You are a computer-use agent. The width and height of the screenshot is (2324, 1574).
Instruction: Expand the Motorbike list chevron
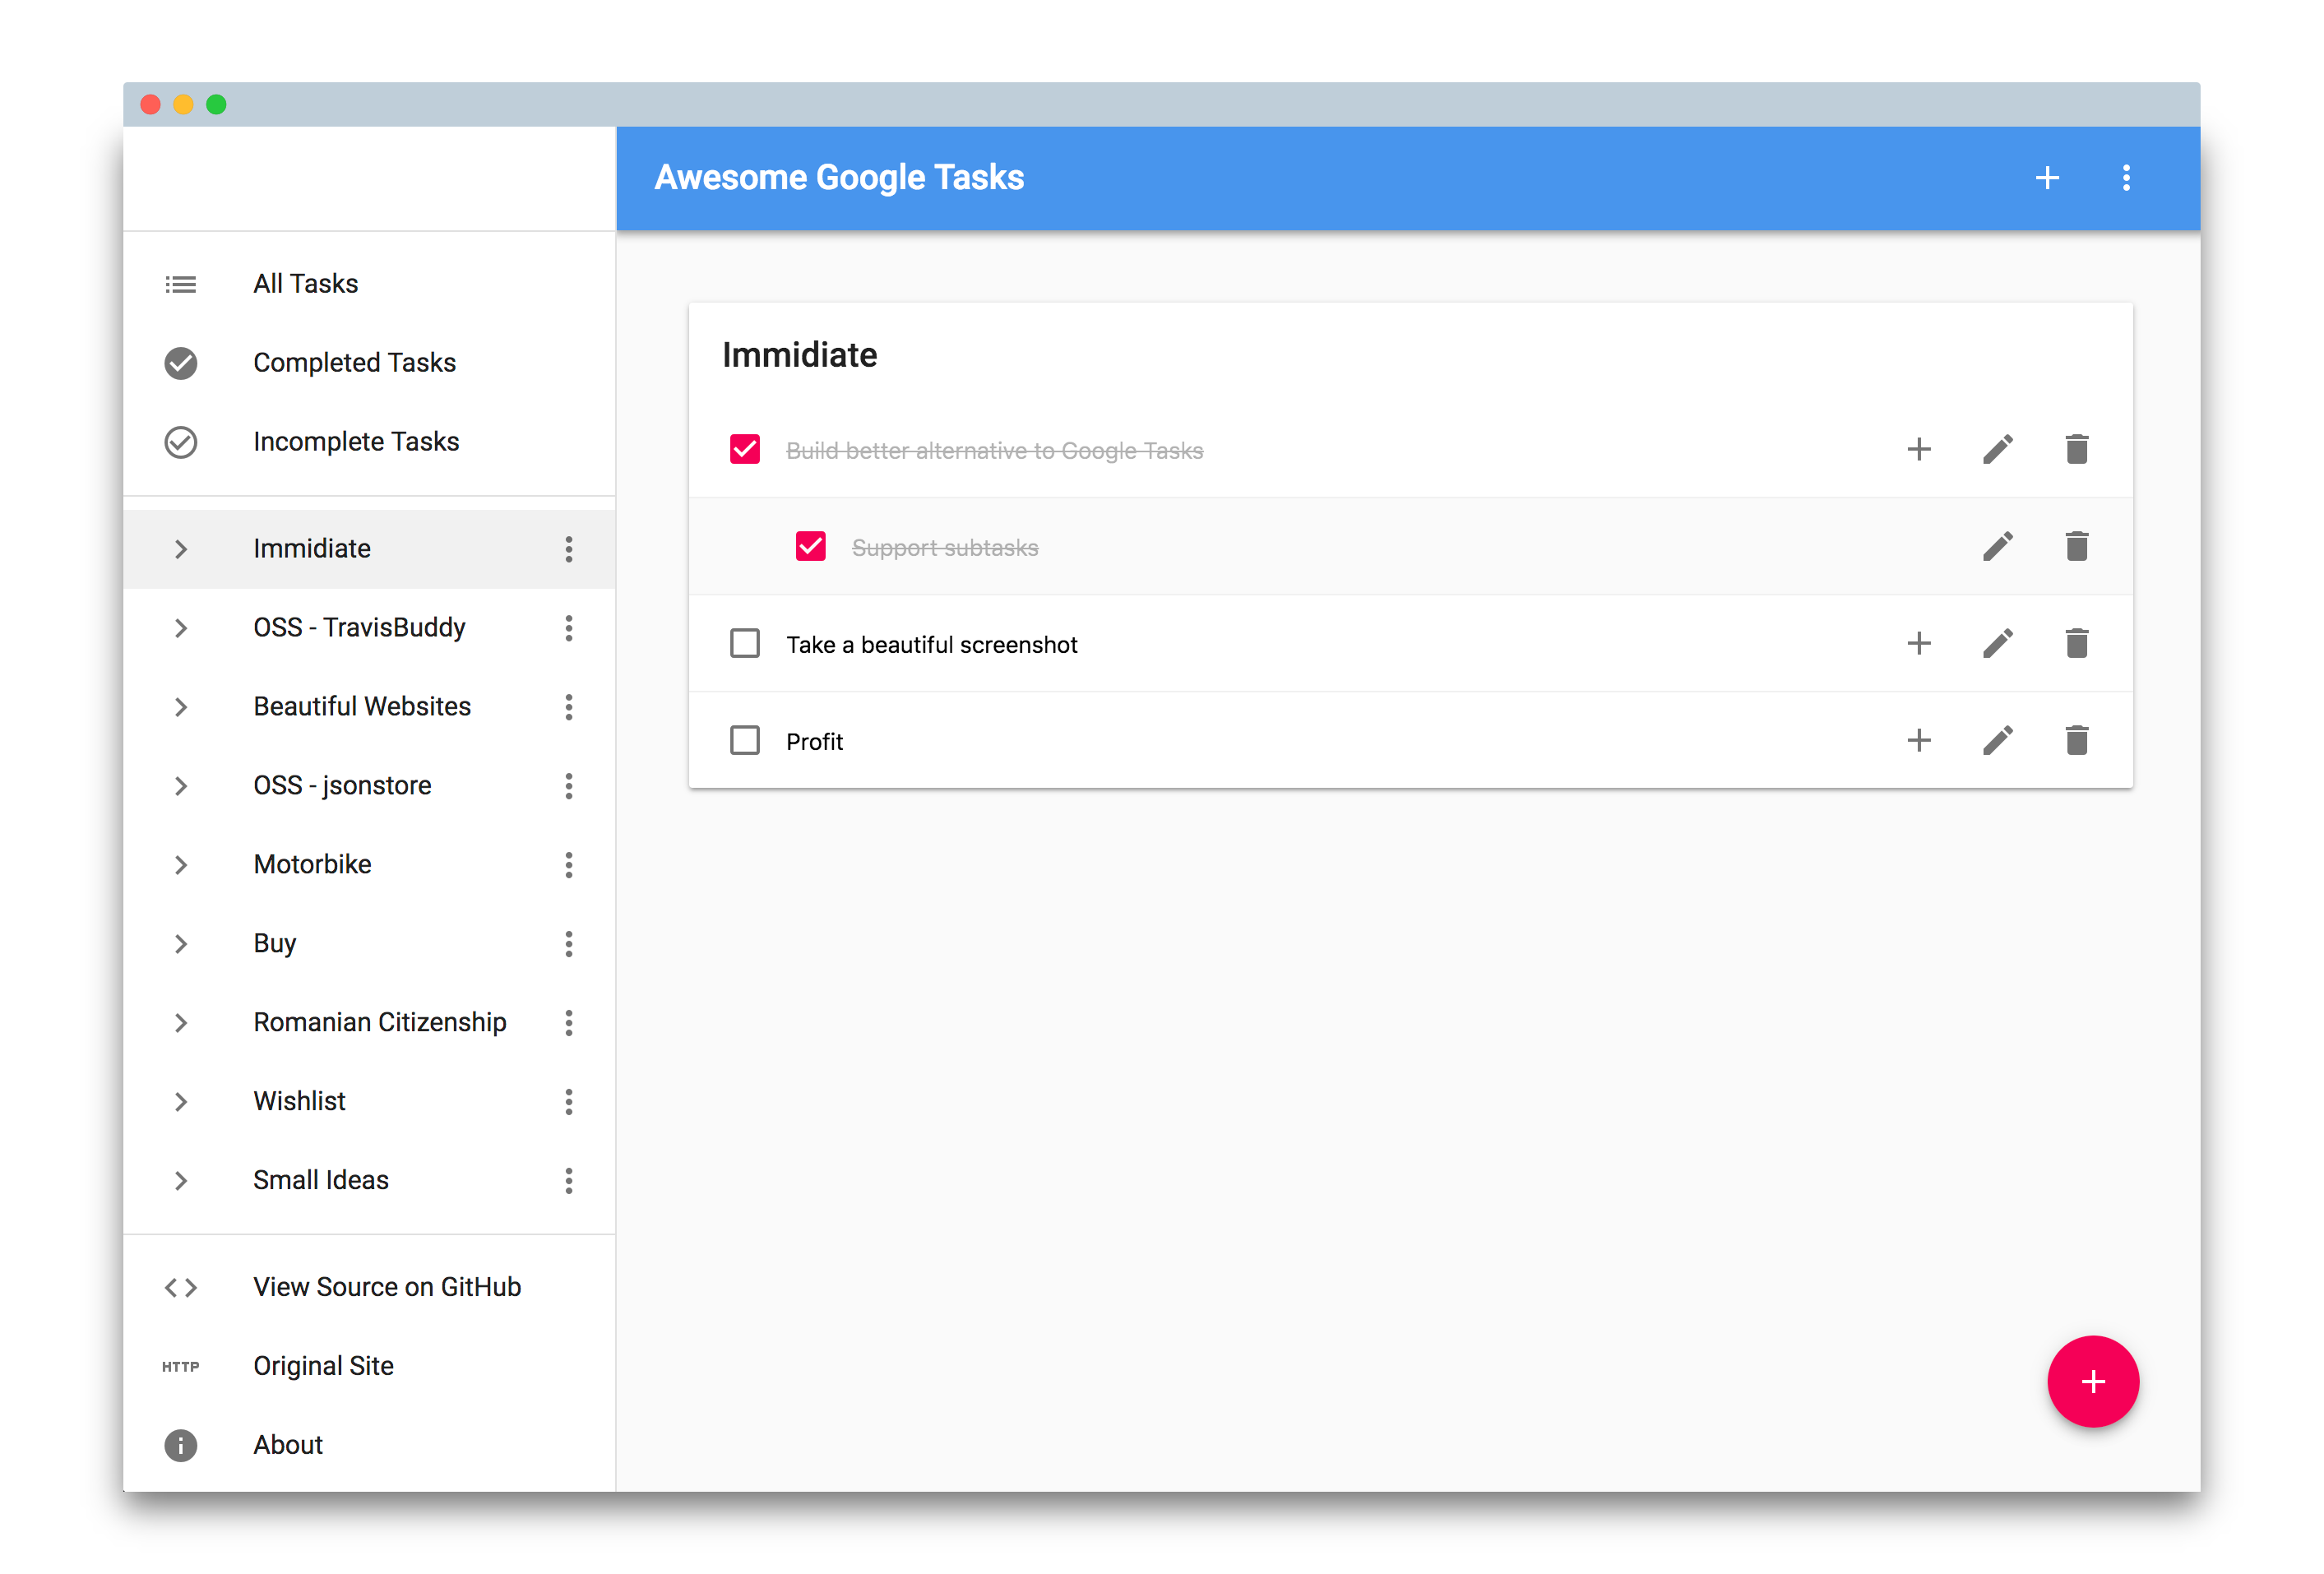click(x=181, y=865)
